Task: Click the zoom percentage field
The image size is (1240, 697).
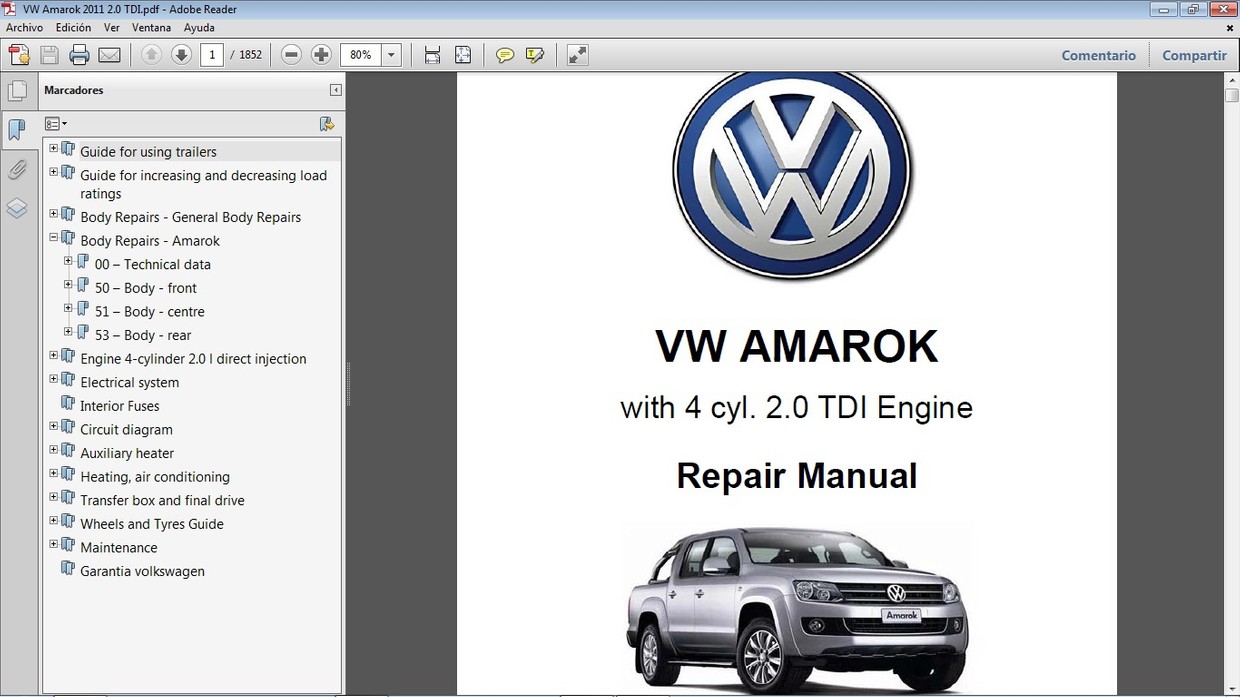Action: click(x=362, y=55)
